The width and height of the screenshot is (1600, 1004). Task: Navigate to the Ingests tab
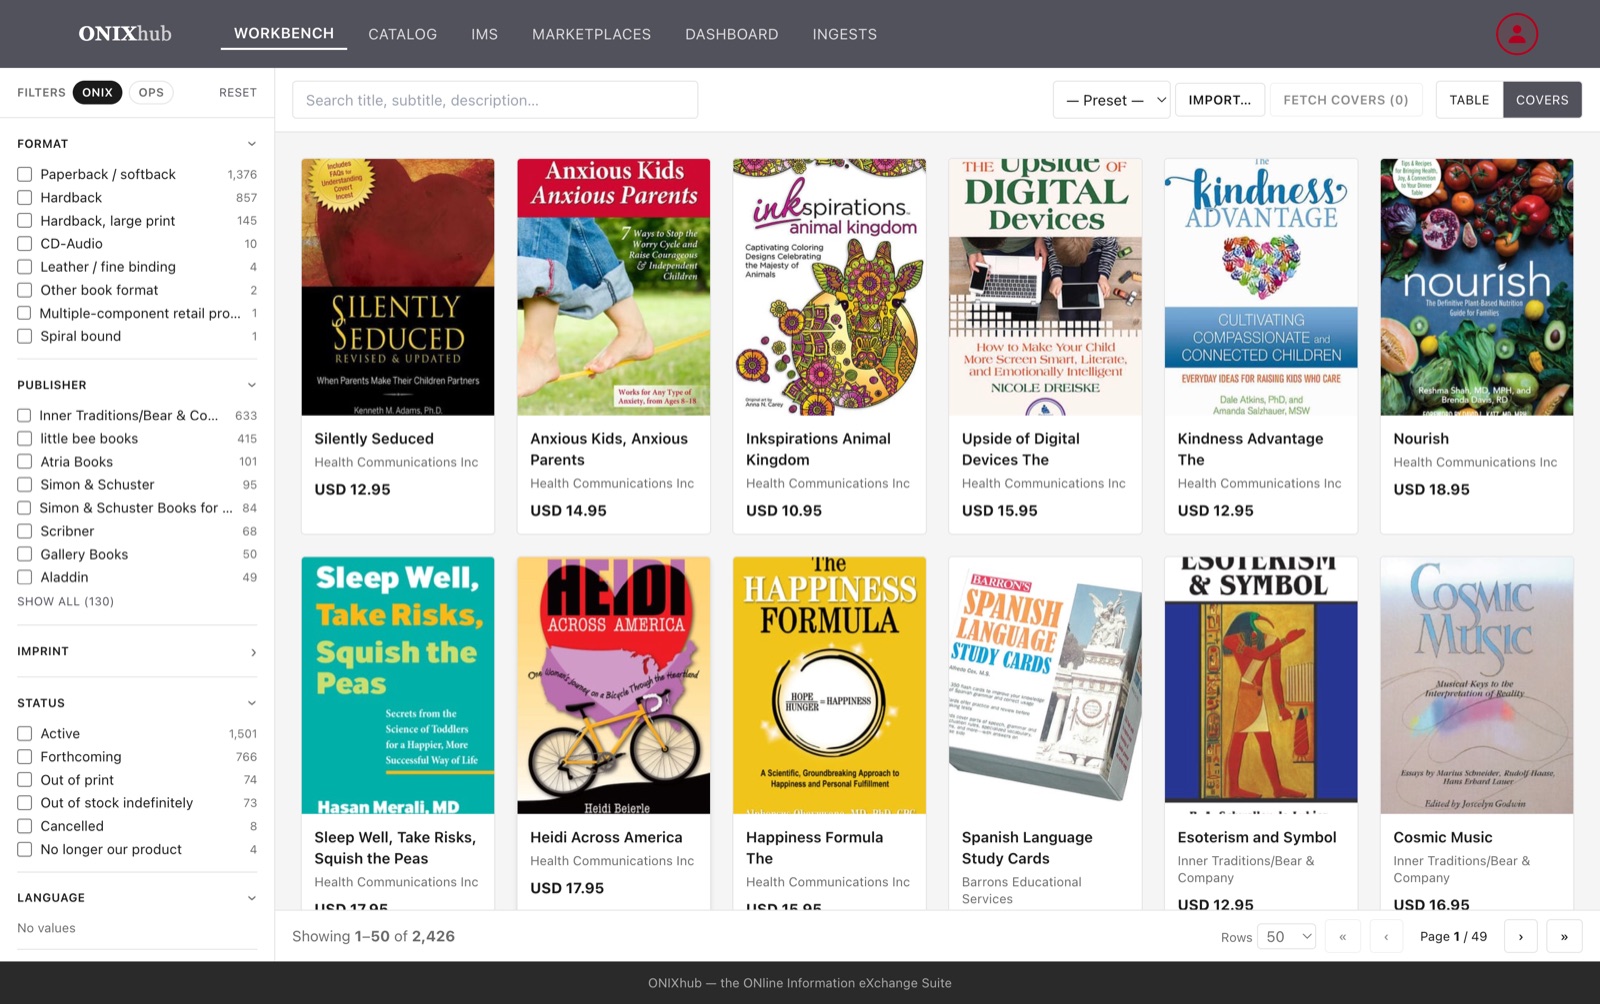(x=844, y=34)
